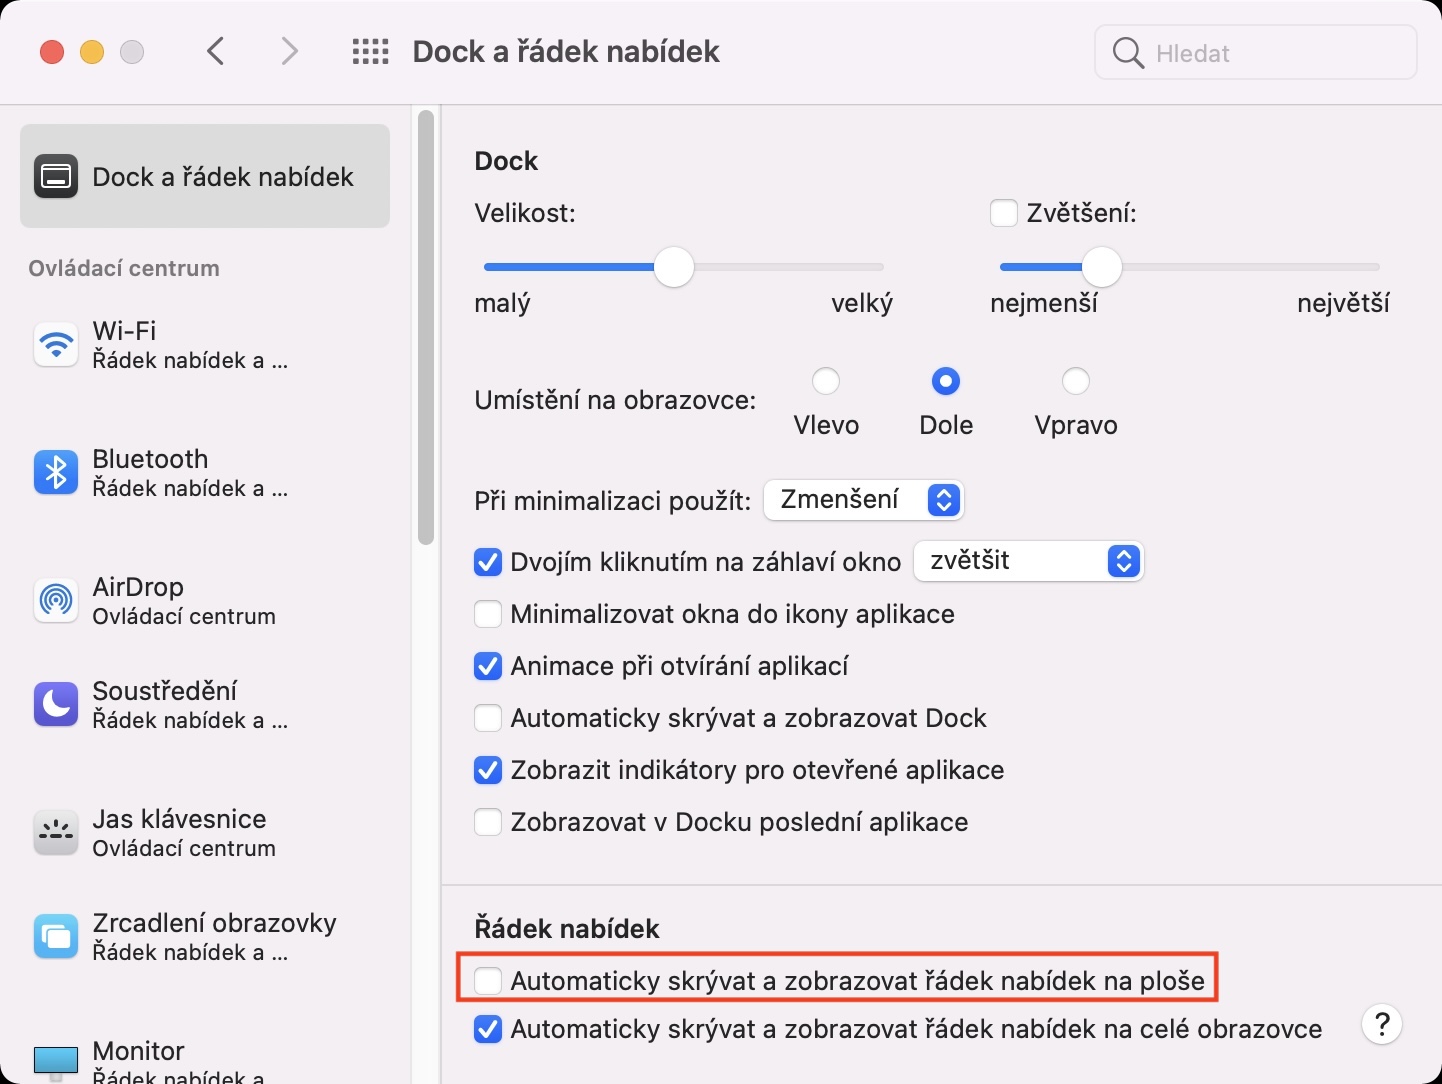Click the Monitor icon in sidebar
This screenshot has height=1084, width=1442.
tap(56, 1060)
